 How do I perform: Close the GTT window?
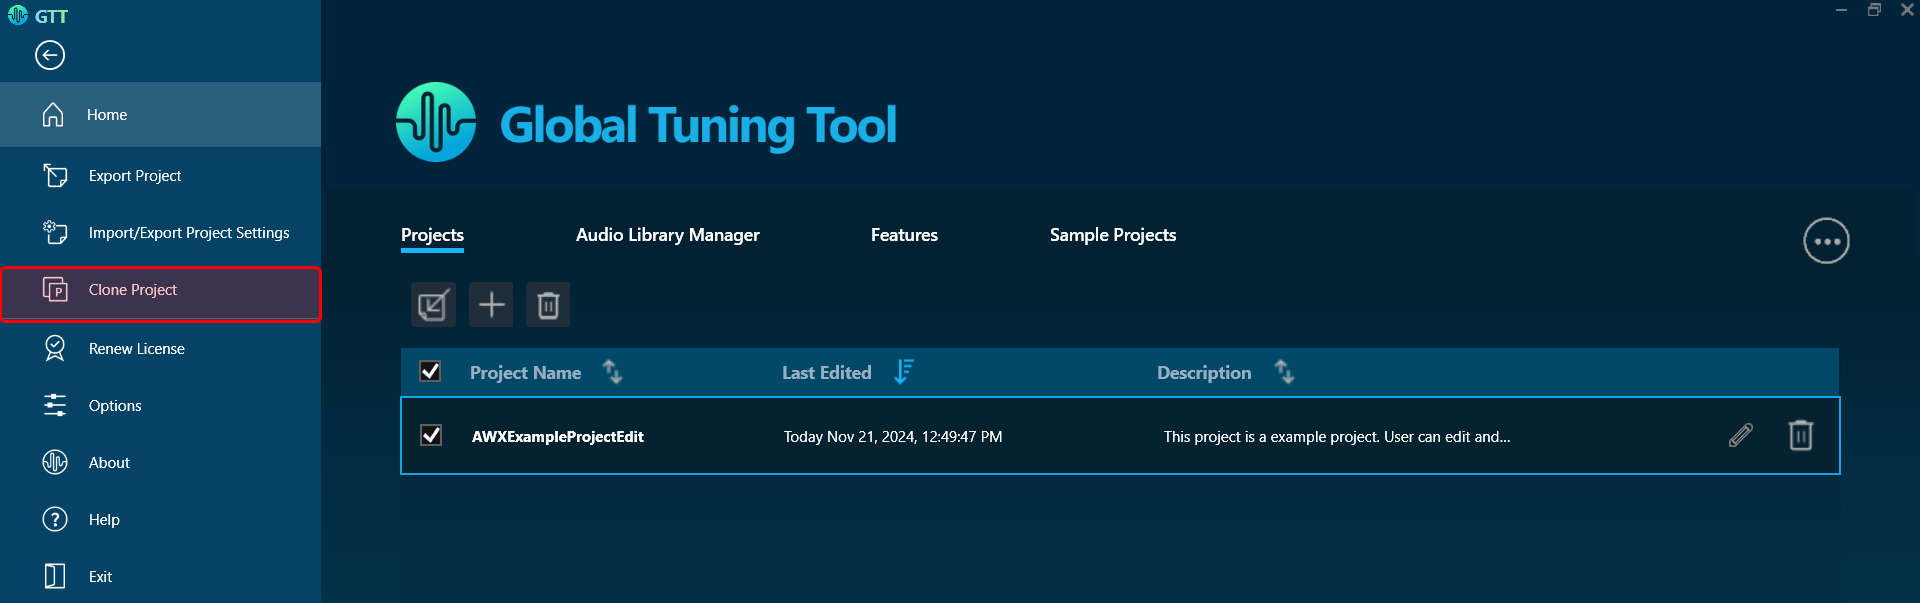[x=1907, y=10]
